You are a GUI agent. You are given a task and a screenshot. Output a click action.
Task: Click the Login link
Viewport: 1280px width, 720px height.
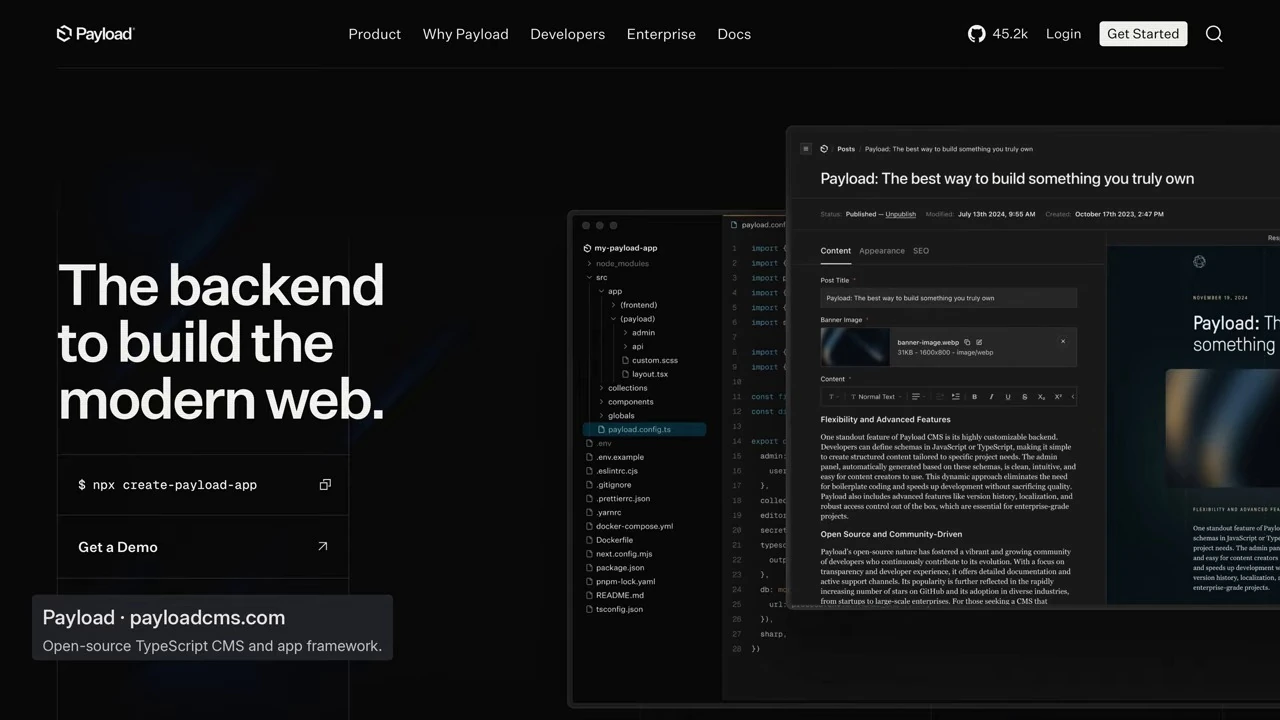1064,34
